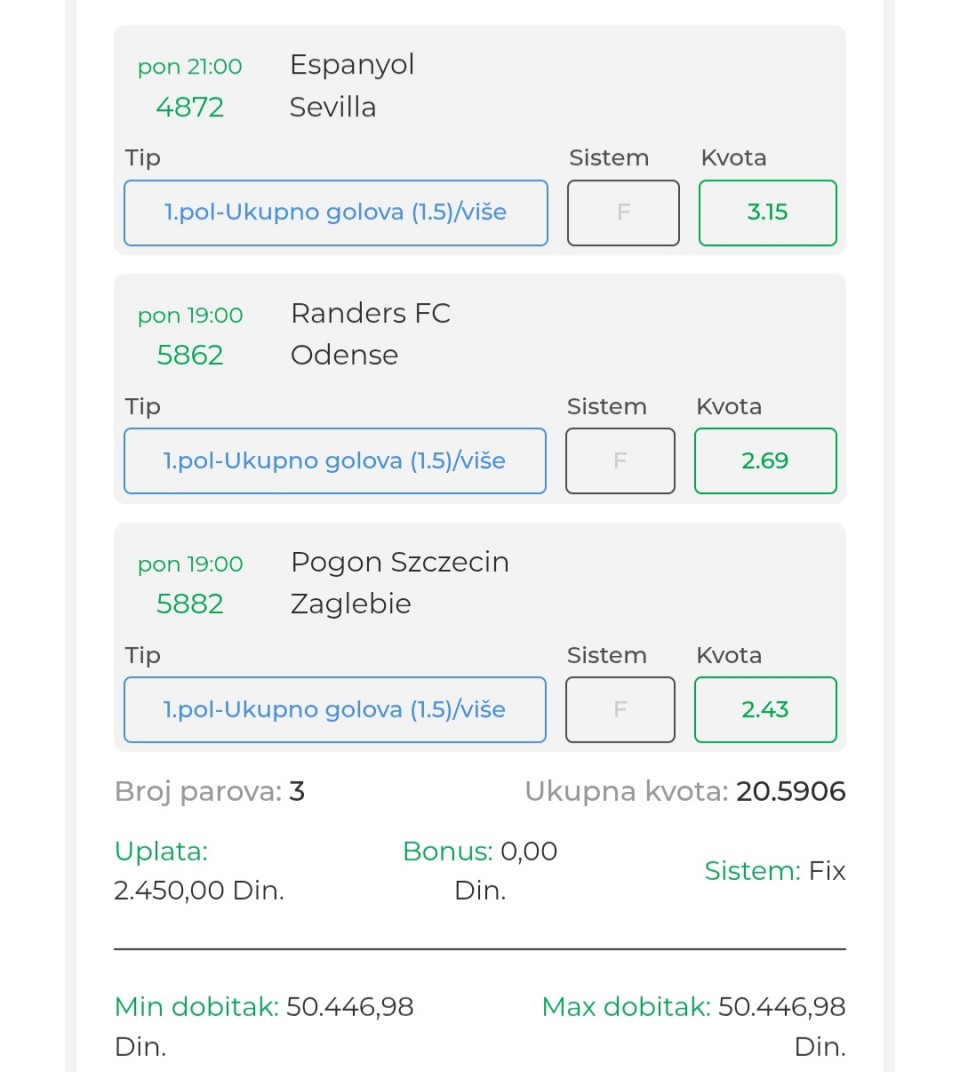Screen dimensions: 960x1072
Task: Click the Uplata amount 2.450,00 Din.
Action: [x=199, y=890]
